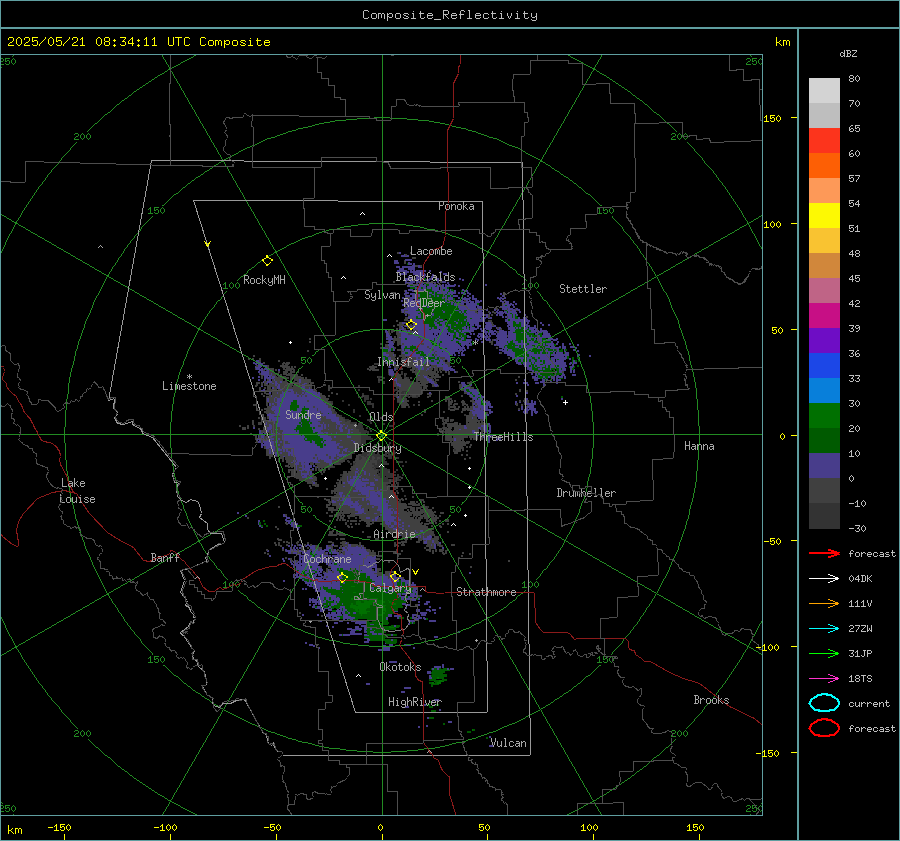
Task: Click the Sylvan town label
Action: pyautogui.click(x=382, y=295)
